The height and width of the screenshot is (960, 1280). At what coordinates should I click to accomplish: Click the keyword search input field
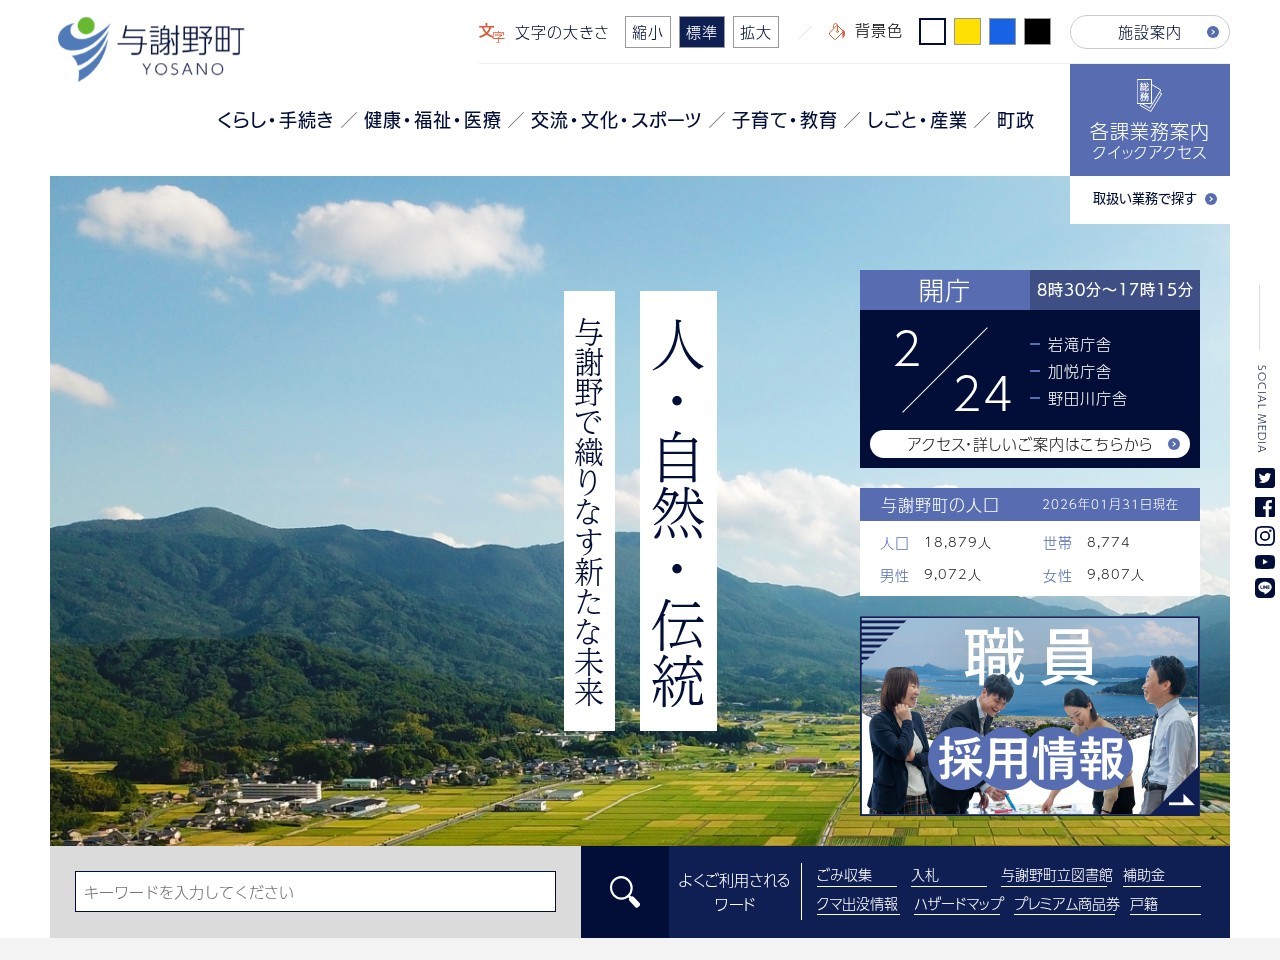pos(316,891)
